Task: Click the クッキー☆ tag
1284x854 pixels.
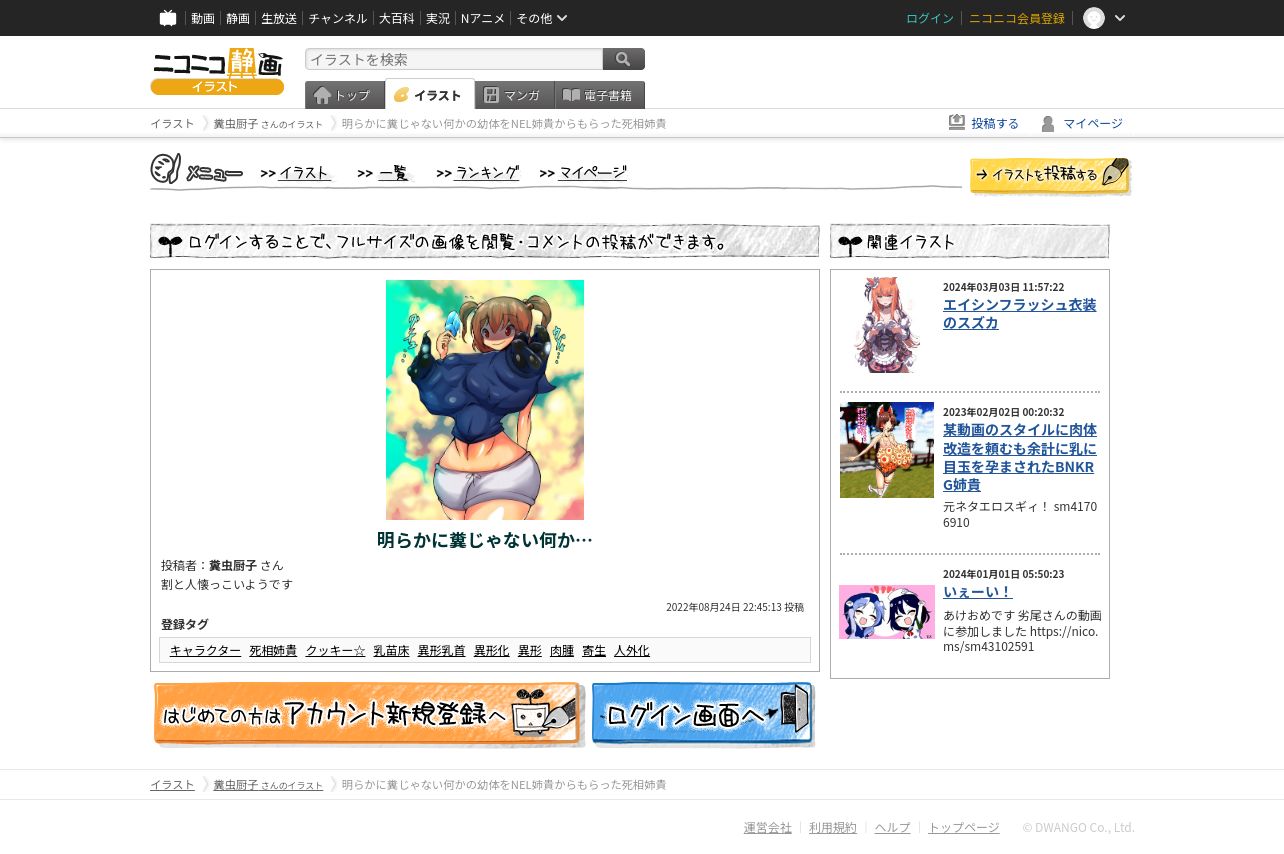Action: tap(335, 650)
